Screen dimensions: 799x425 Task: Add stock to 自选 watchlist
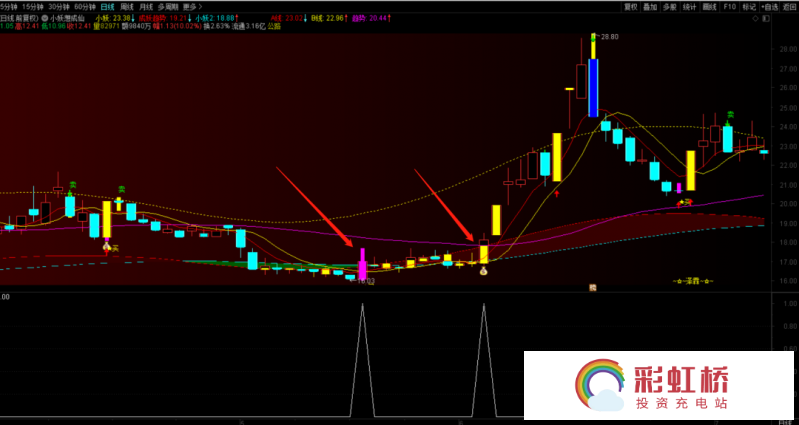click(x=769, y=7)
